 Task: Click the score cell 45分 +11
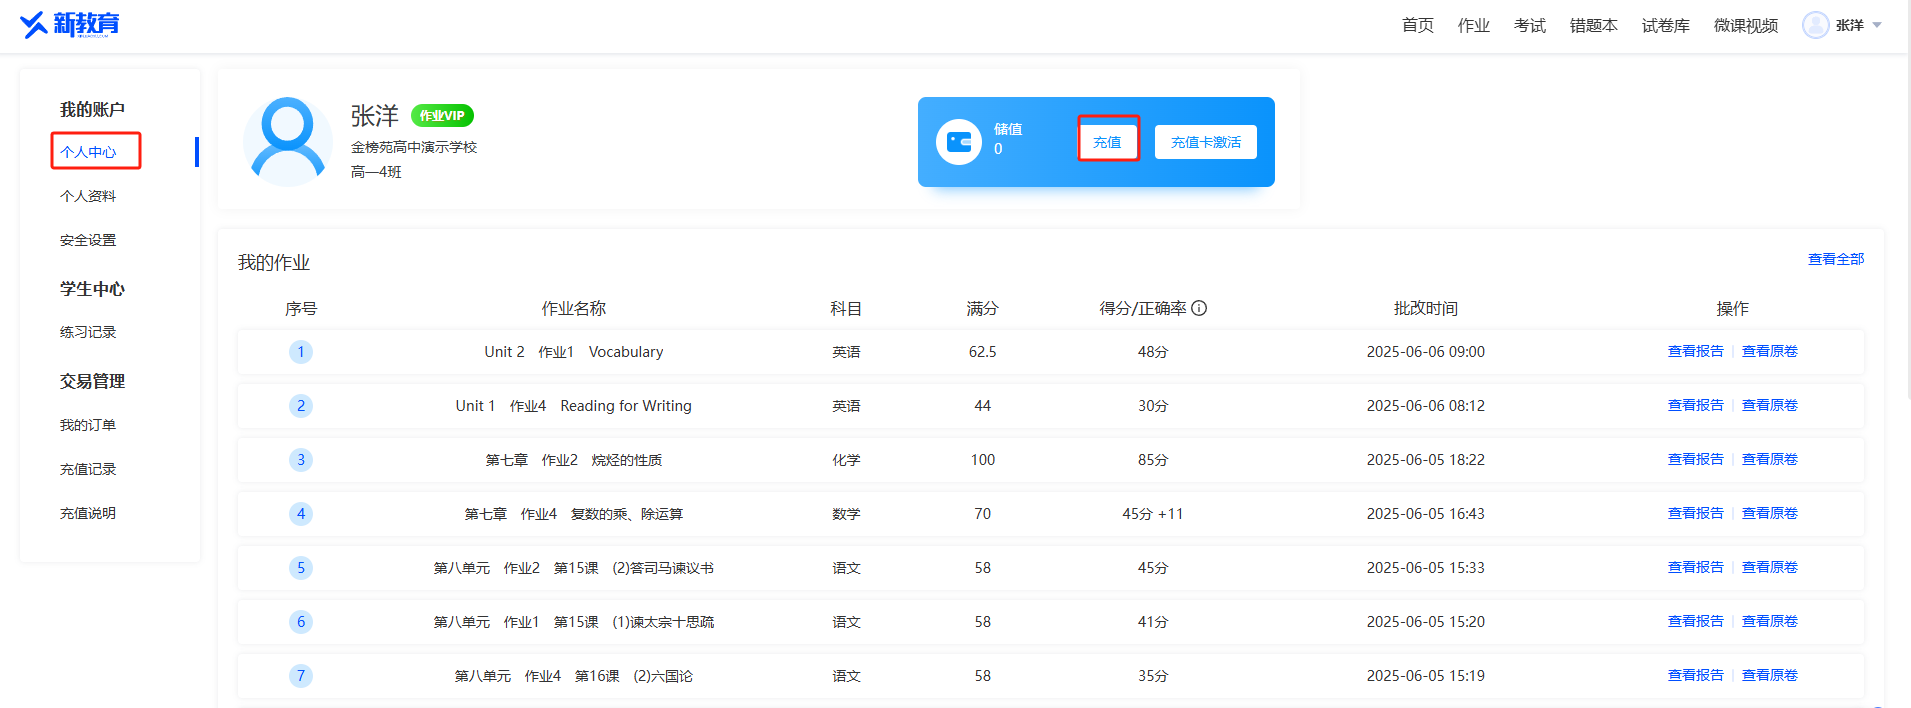tap(1152, 514)
